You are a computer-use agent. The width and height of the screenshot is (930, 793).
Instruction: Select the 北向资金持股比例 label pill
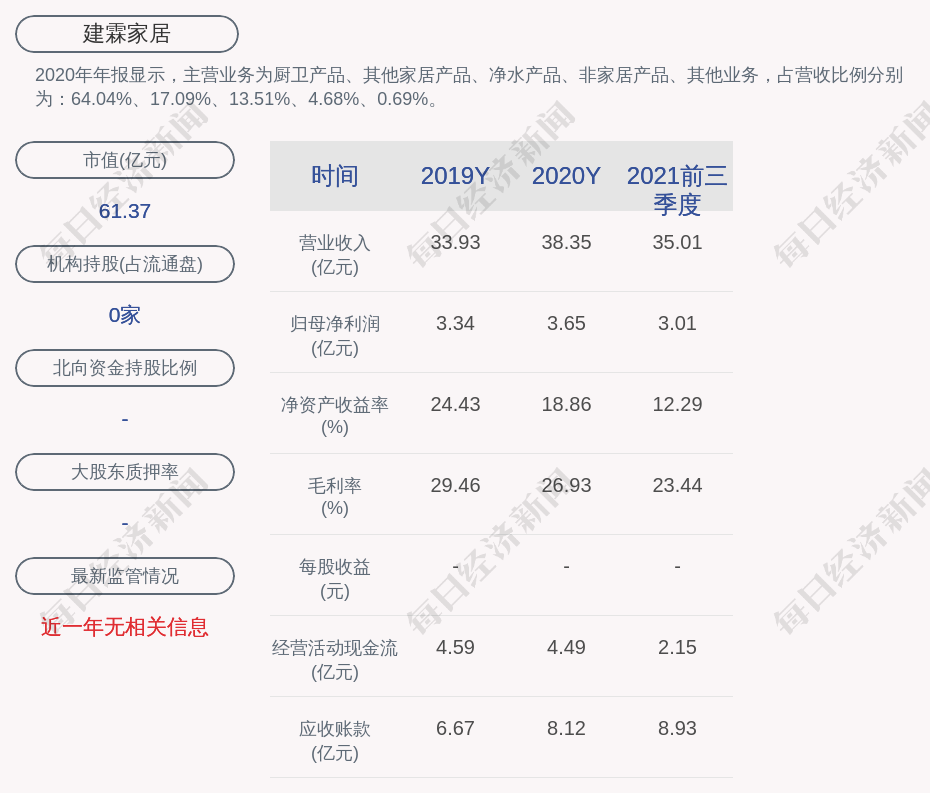pos(125,368)
